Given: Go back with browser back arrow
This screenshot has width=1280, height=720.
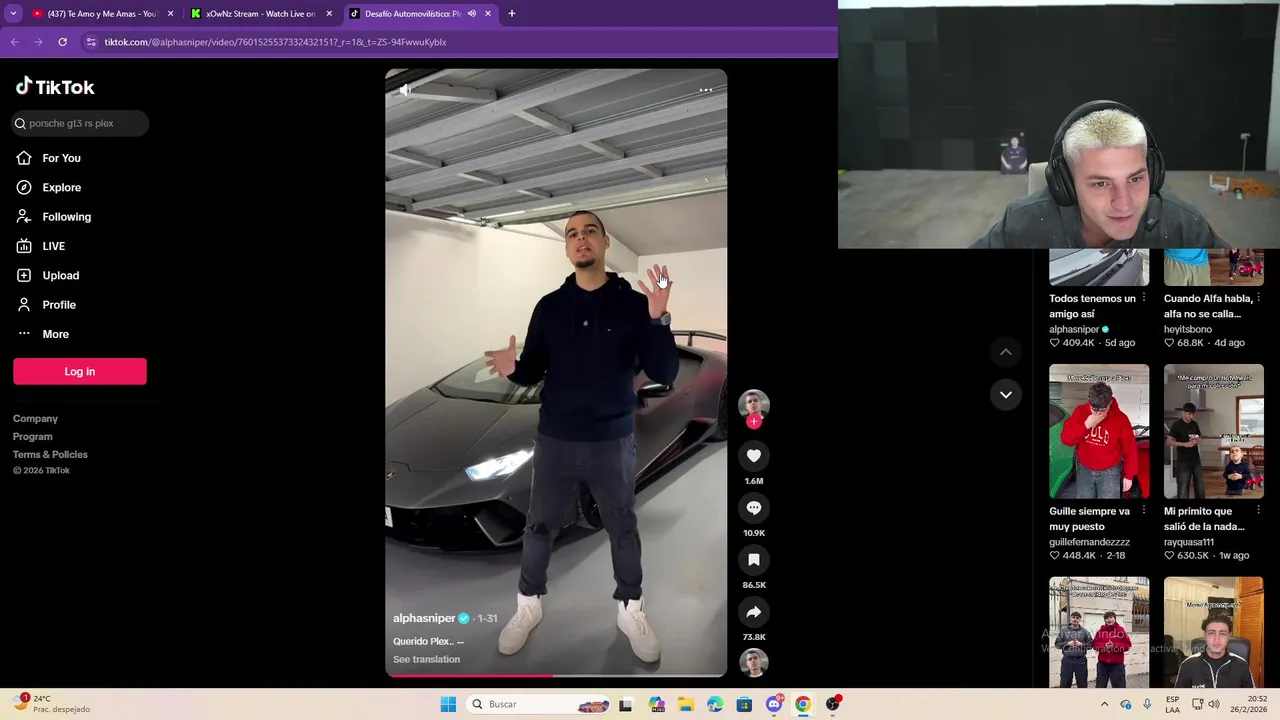Looking at the screenshot, I should pyautogui.click(x=14, y=42).
